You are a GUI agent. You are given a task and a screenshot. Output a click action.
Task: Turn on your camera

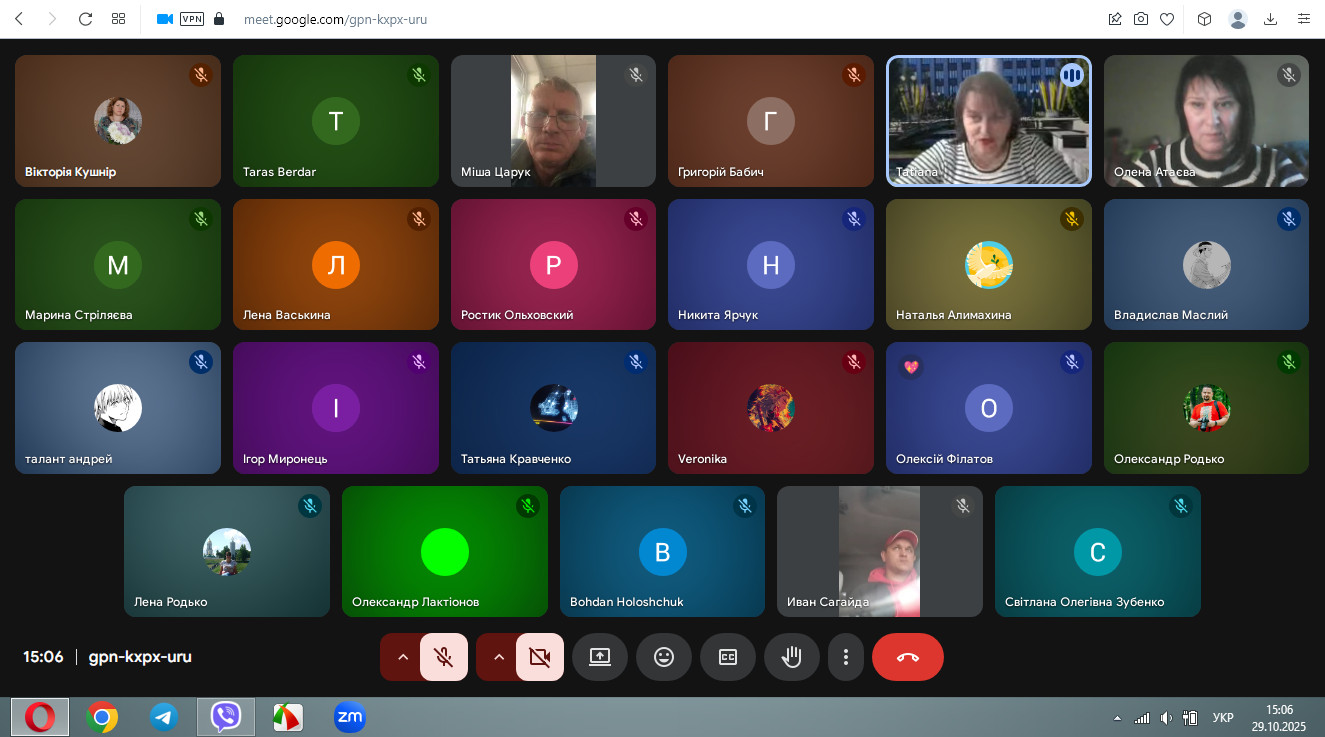[540, 657]
